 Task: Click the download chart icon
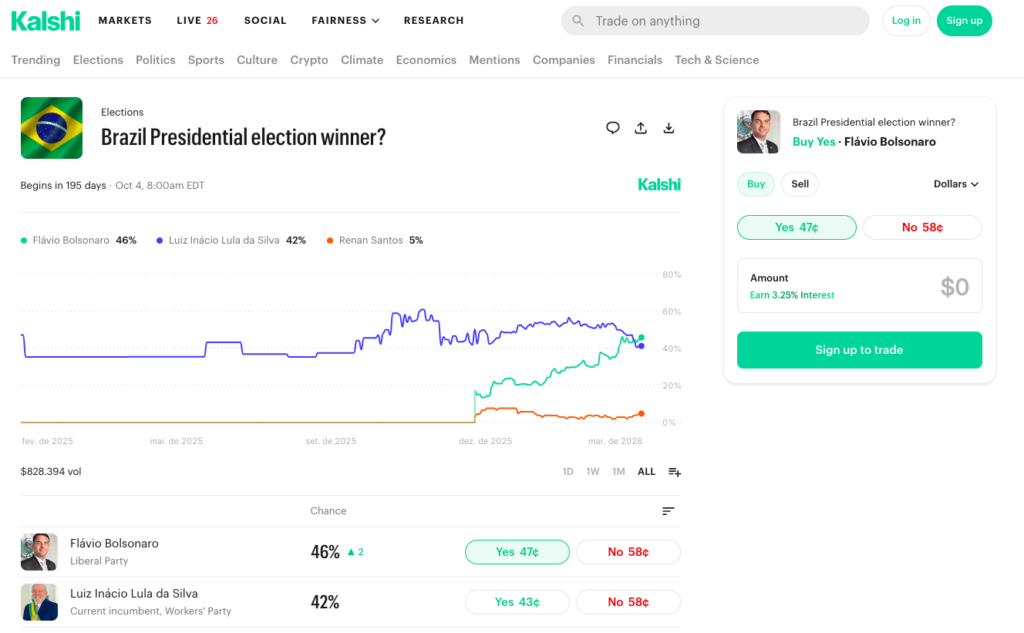point(669,128)
